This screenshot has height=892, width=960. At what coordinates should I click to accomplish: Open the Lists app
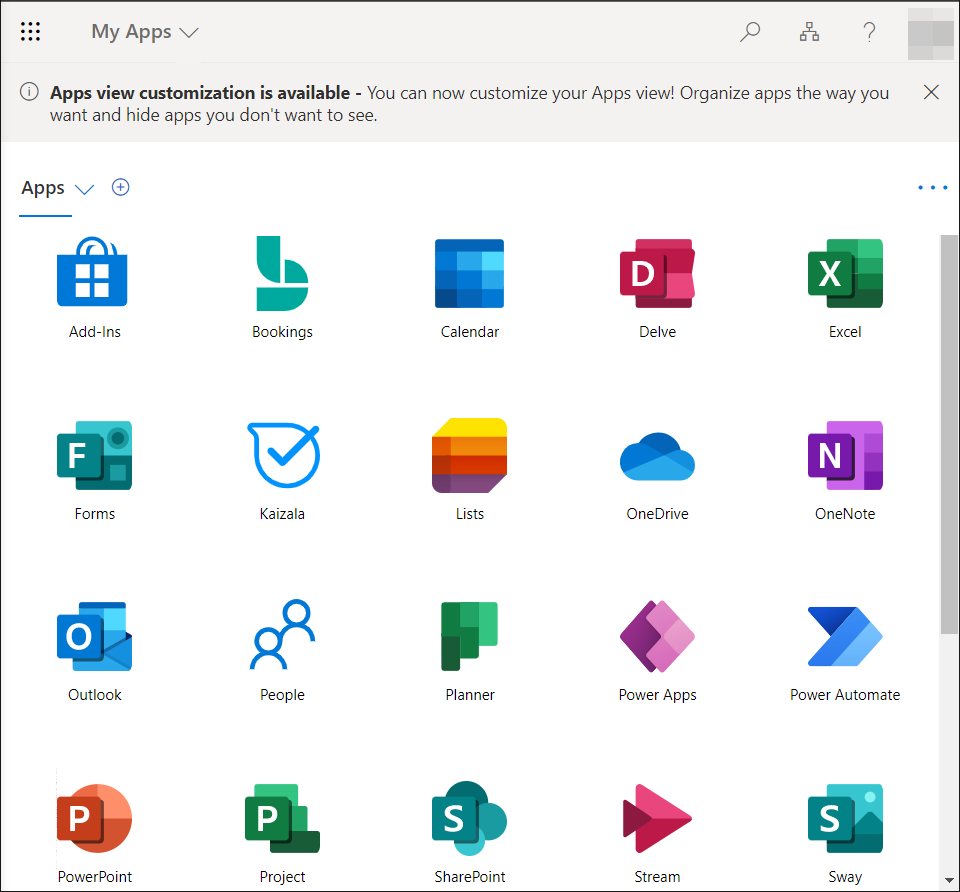[470, 470]
